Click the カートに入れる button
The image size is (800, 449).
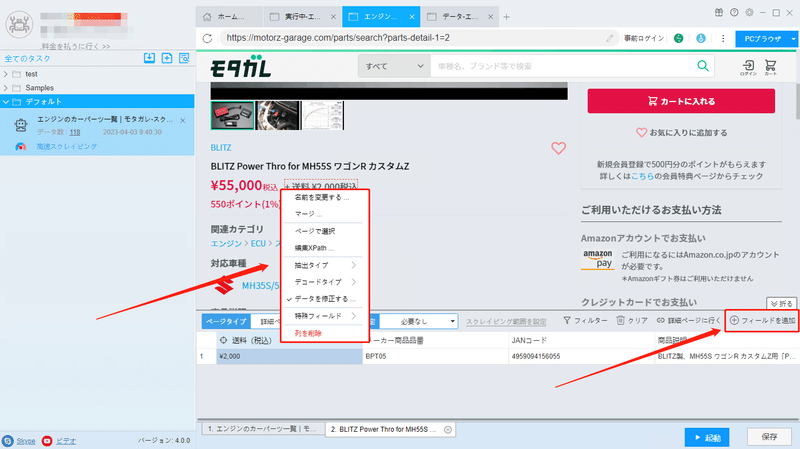coord(681,101)
